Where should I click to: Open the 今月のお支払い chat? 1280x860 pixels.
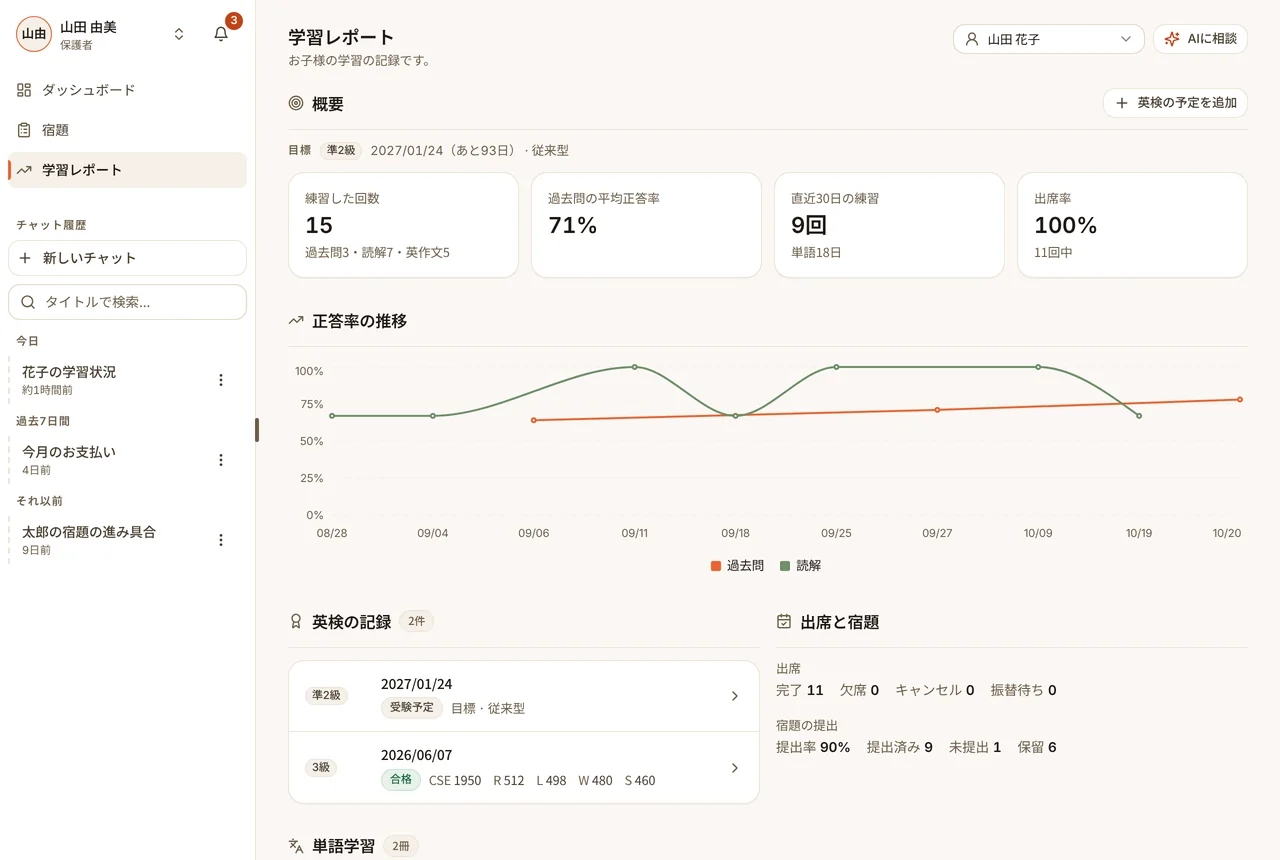(110, 460)
